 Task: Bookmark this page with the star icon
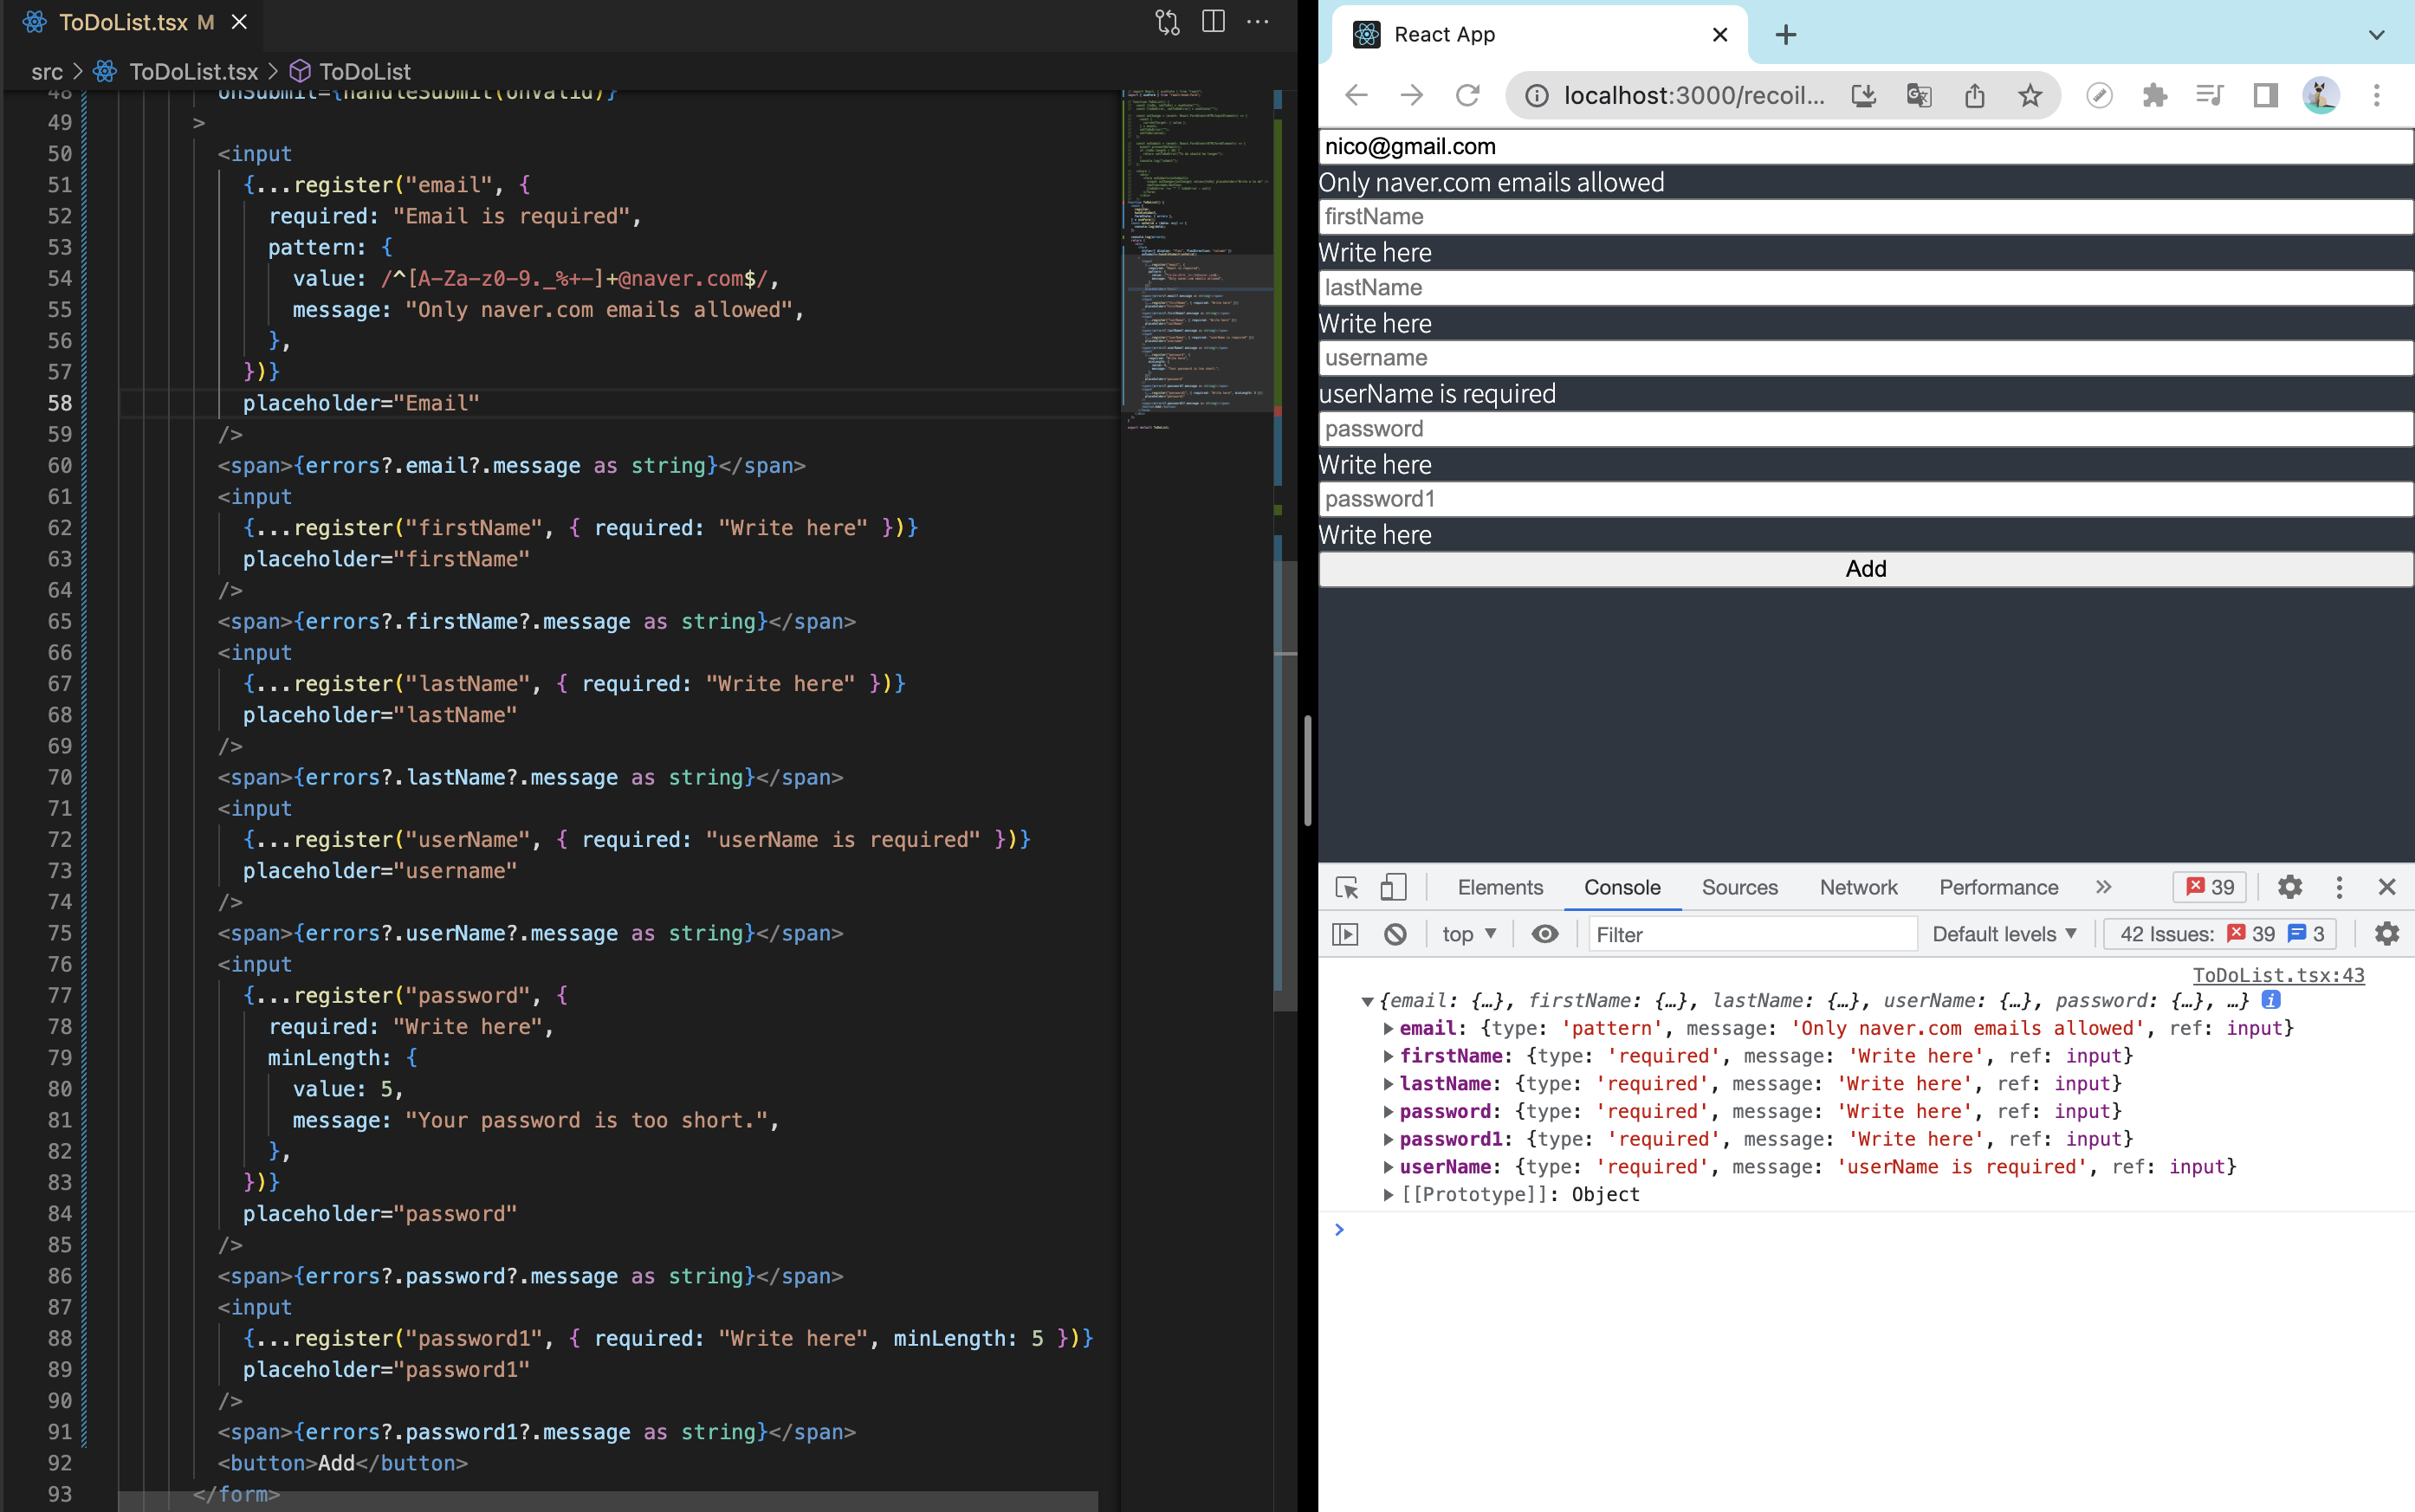click(2029, 95)
